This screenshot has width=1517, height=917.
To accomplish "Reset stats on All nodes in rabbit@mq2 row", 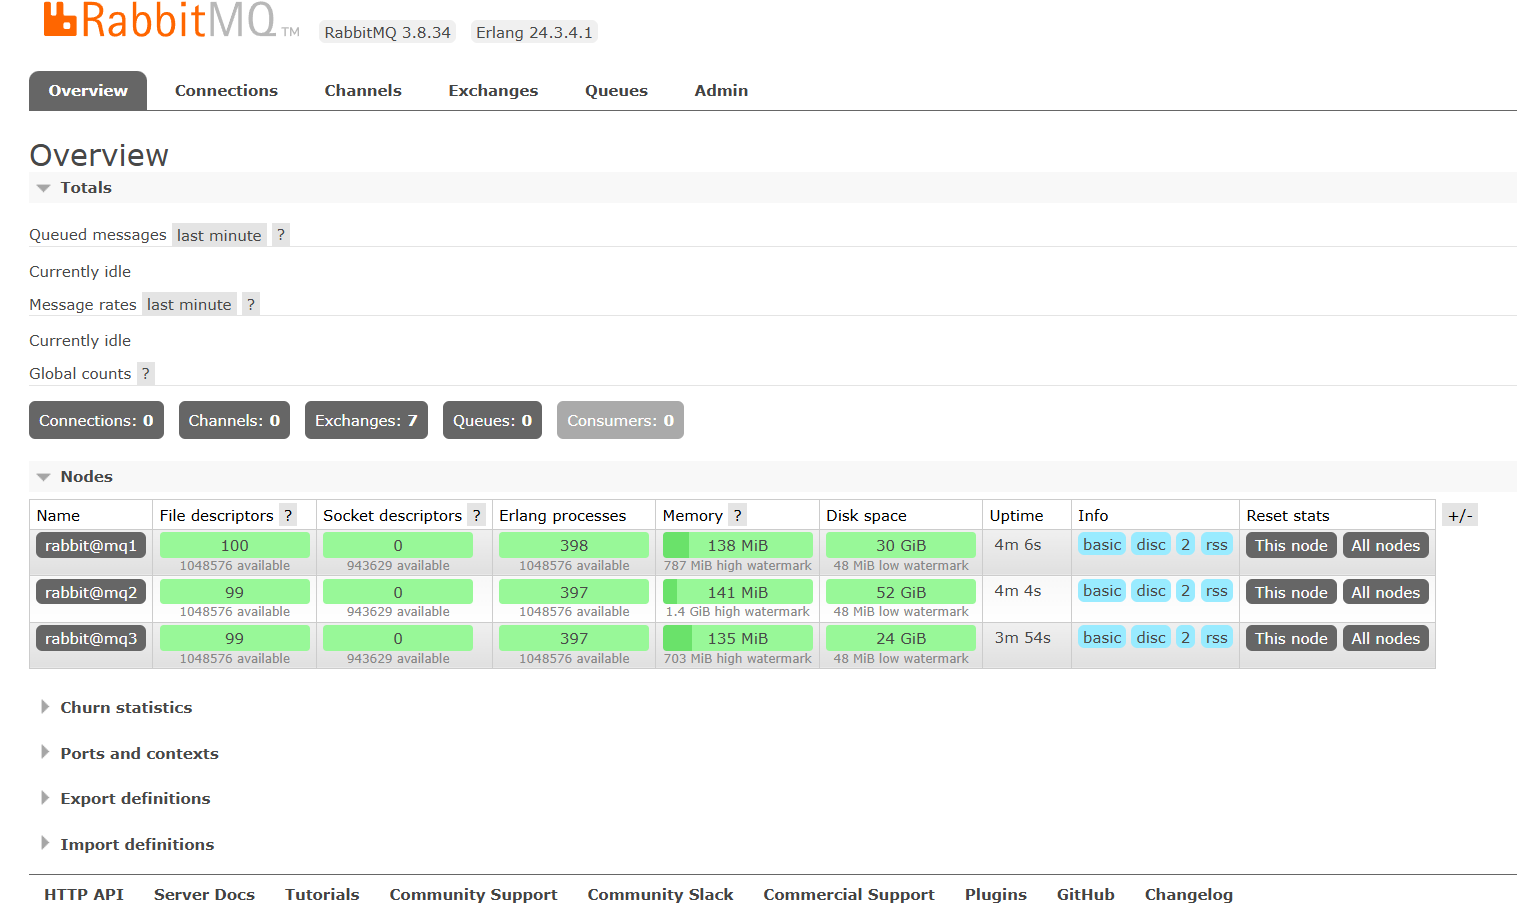I will coord(1385,592).
